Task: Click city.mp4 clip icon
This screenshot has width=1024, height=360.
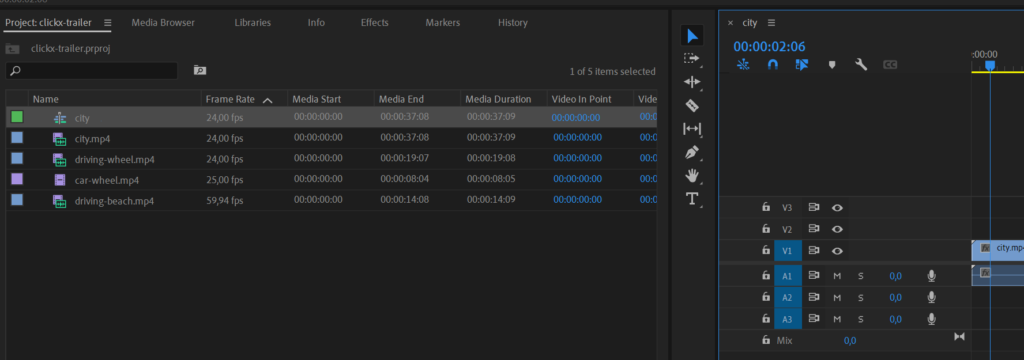Action: tap(59, 139)
